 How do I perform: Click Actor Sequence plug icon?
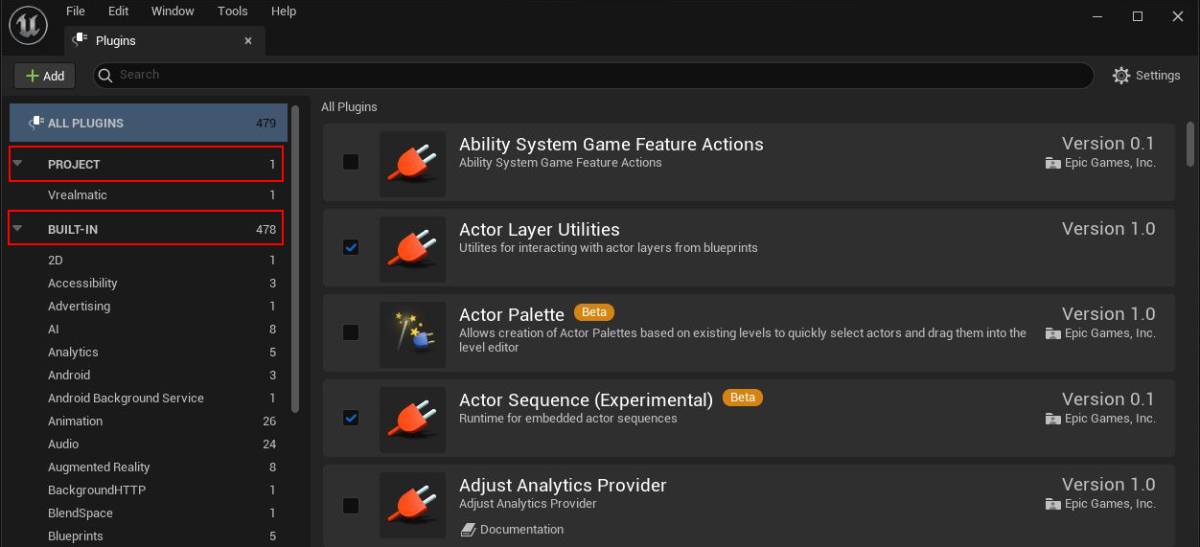tap(412, 418)
